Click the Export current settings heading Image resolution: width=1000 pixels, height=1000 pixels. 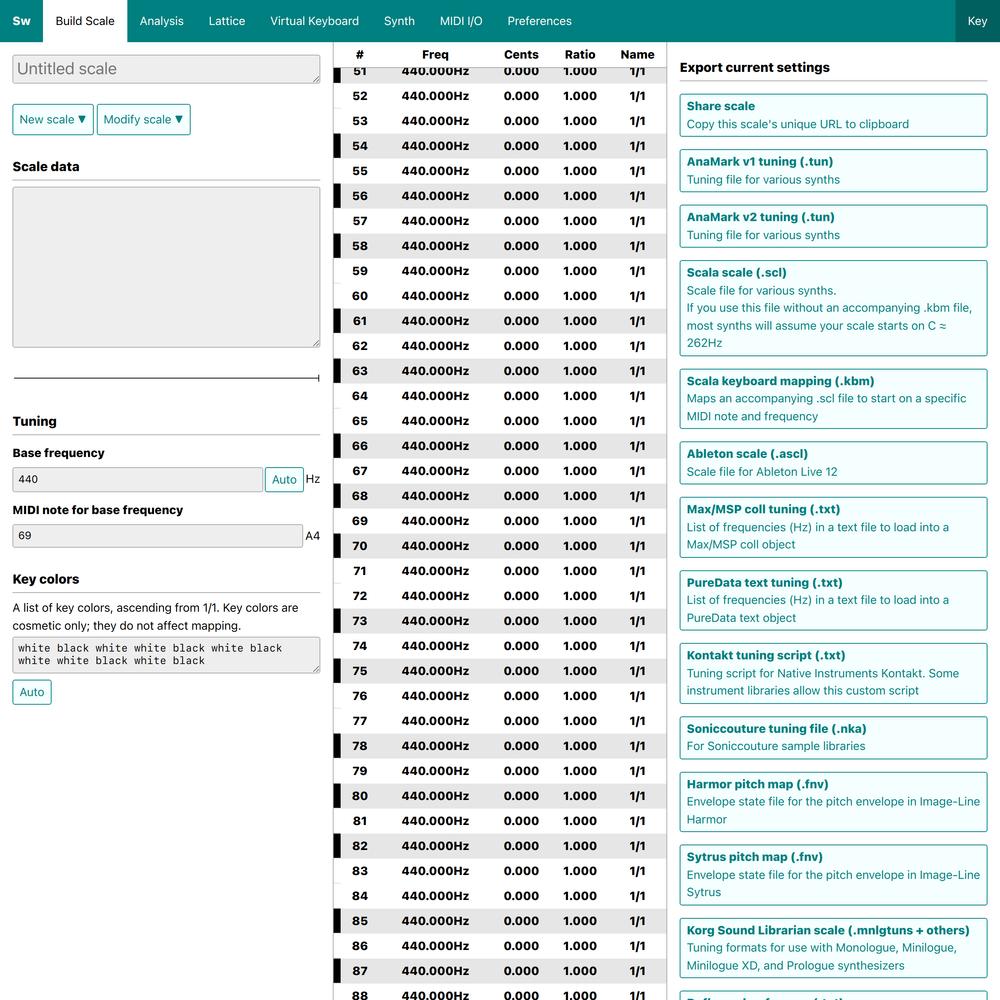pyautogui.click(x=754, y=68)
